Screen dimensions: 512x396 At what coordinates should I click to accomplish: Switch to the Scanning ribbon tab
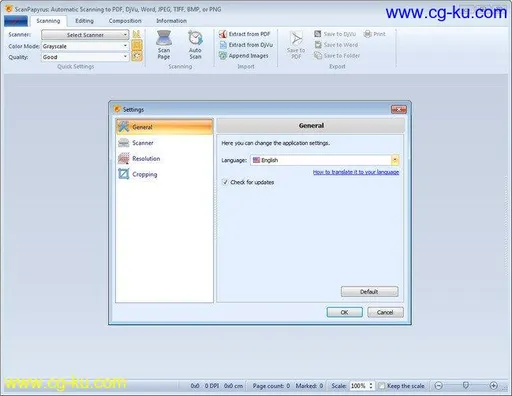pos(48,21)
